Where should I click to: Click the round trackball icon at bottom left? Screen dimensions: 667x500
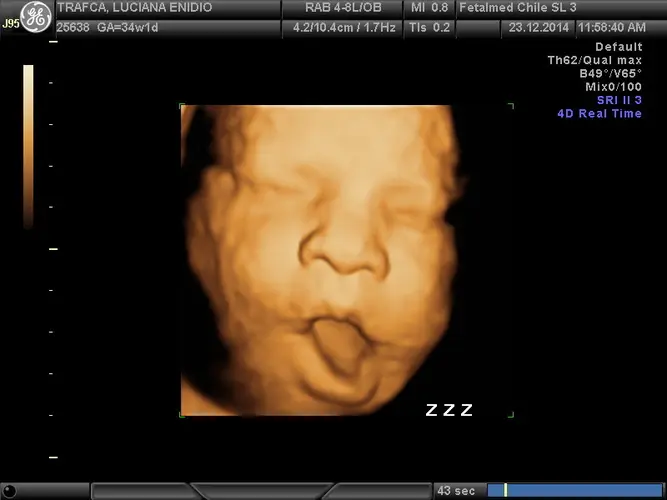[10, 491]
